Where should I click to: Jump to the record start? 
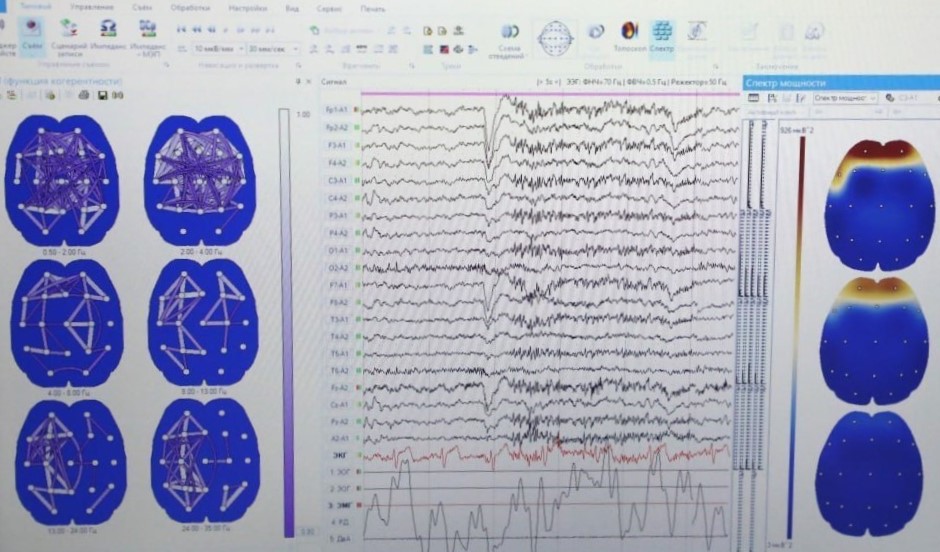(182, 29)
